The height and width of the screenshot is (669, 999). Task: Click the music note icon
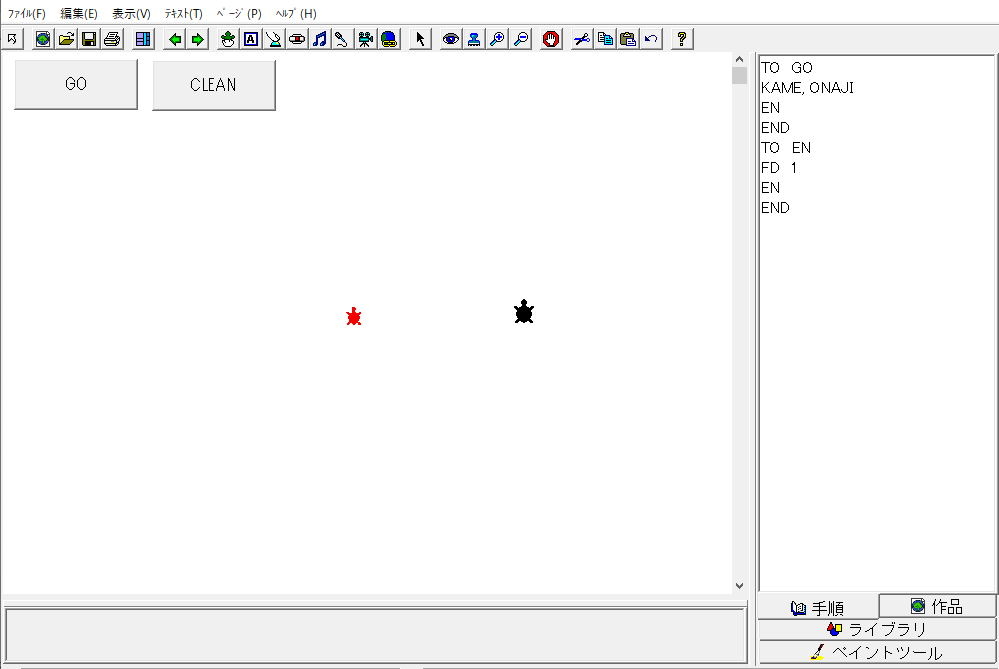click(x=320, y=39)
